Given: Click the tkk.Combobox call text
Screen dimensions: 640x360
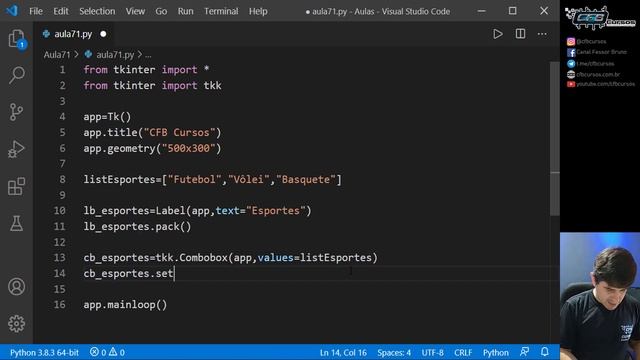Looking at the screenshot, I should [x=191, y=258].
